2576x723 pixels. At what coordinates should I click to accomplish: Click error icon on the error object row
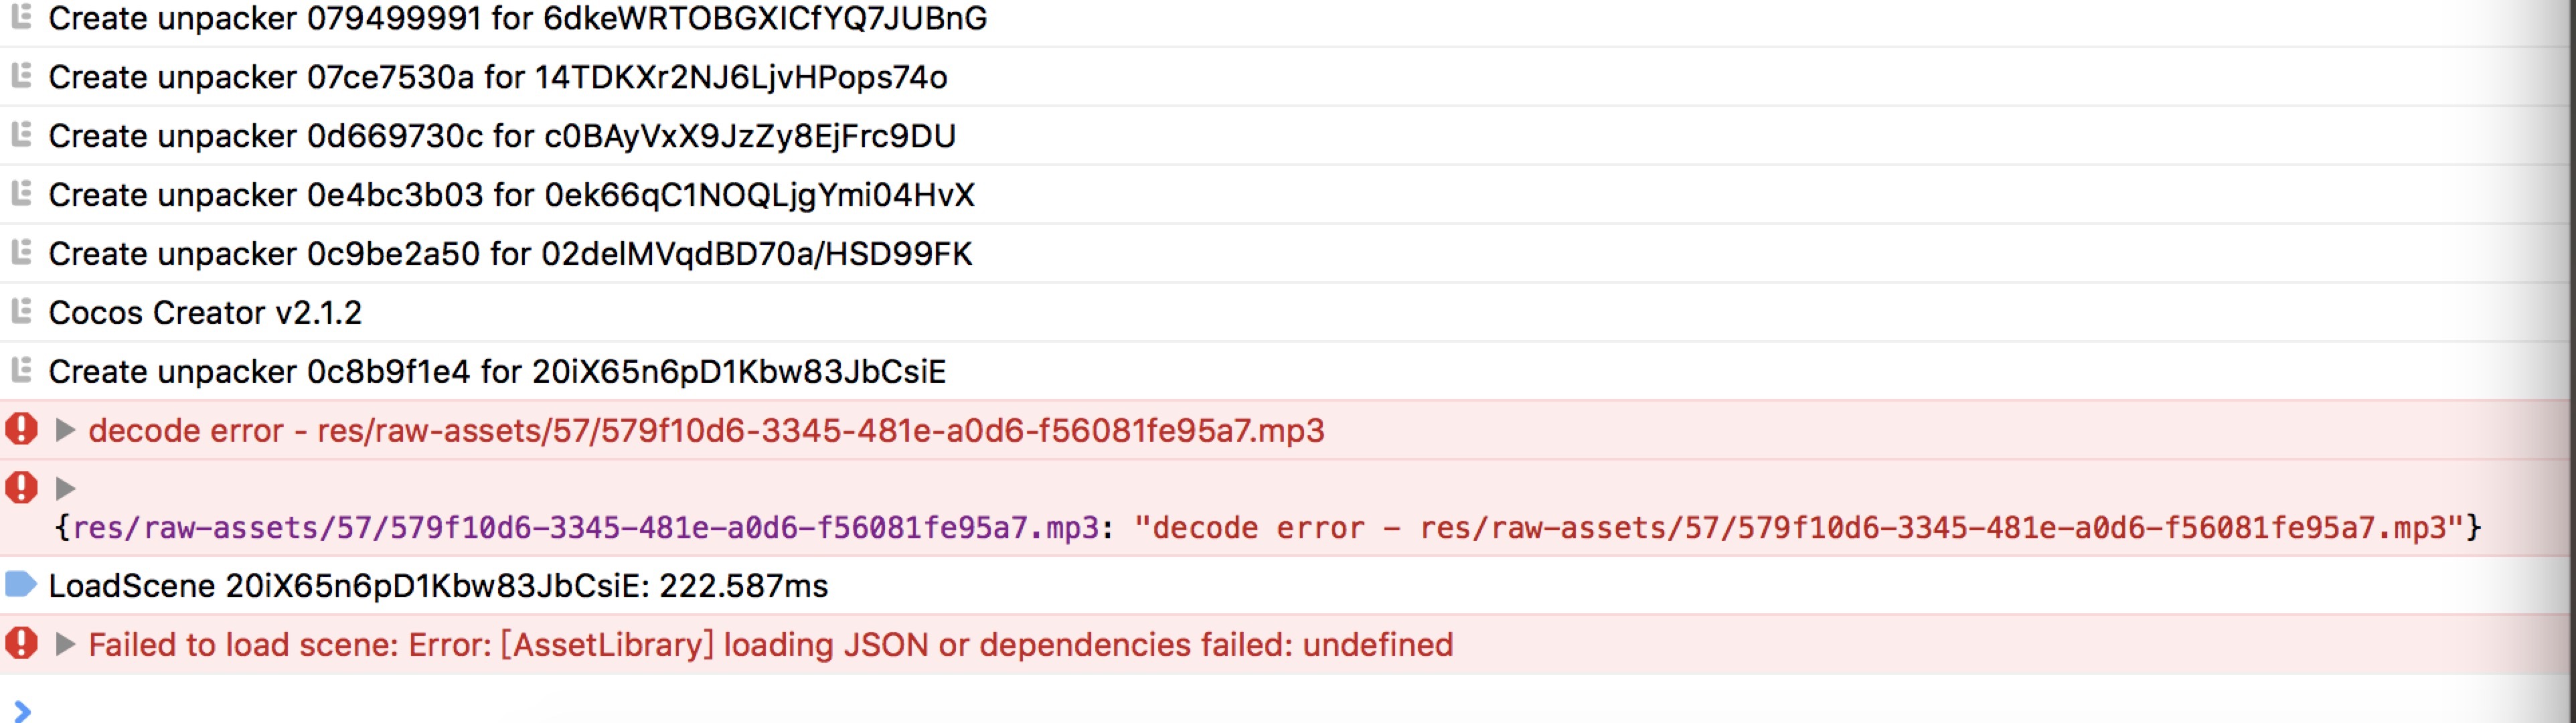coord(21,488)
